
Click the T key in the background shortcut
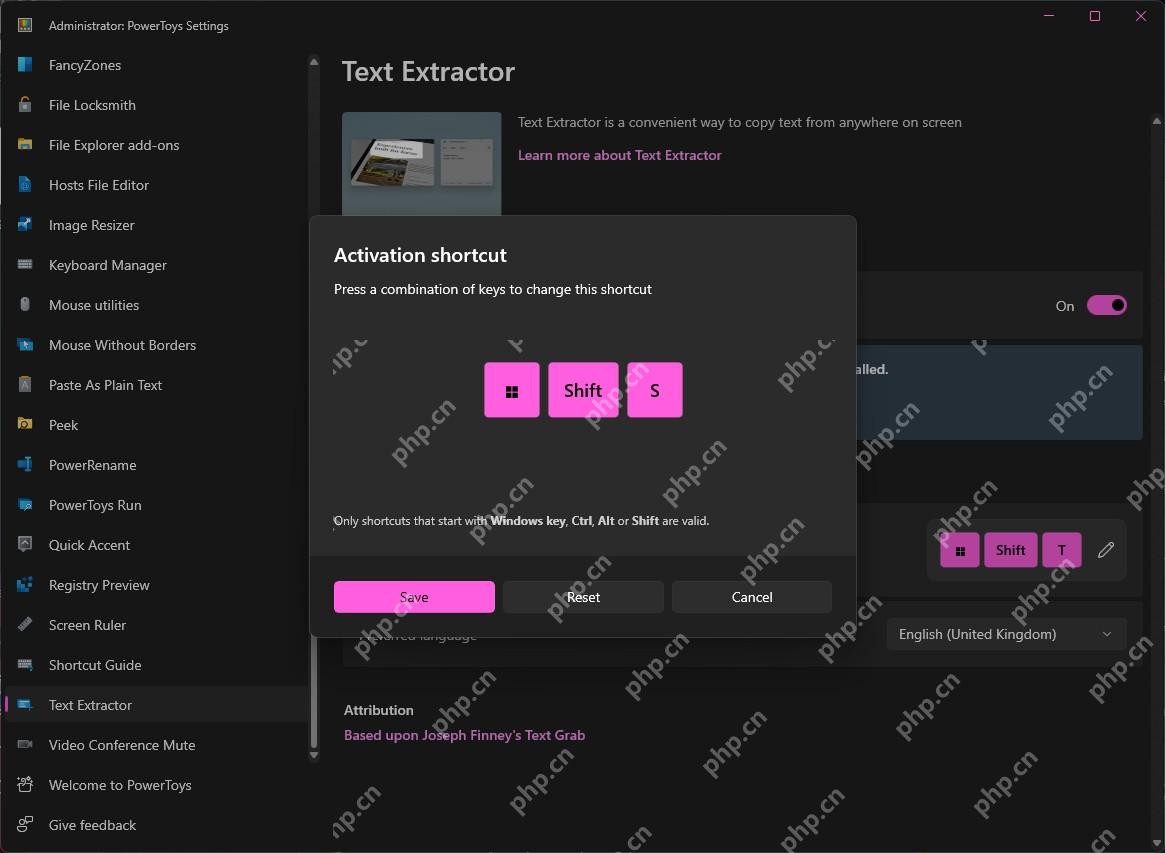(x=1062, y=550)
